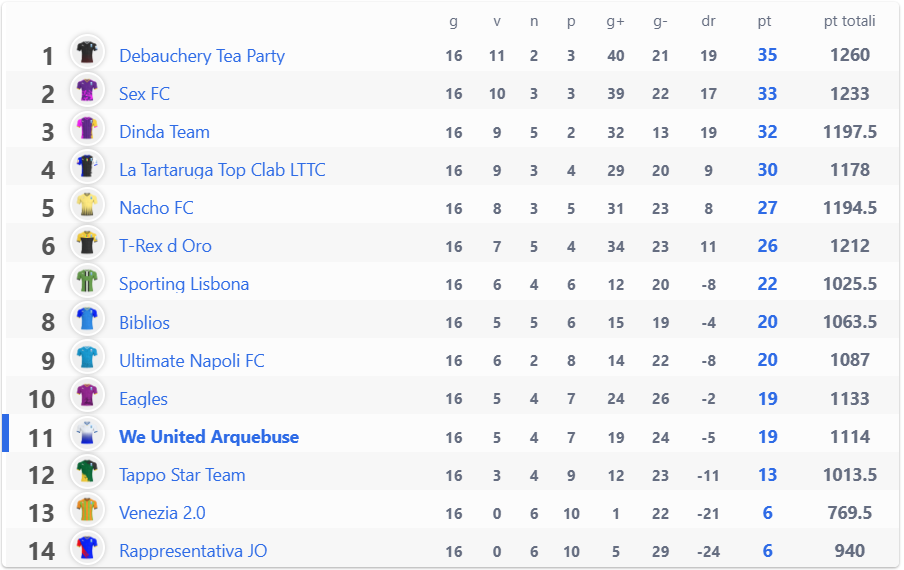Click the 'g+' column header

[x=615, y=22]
